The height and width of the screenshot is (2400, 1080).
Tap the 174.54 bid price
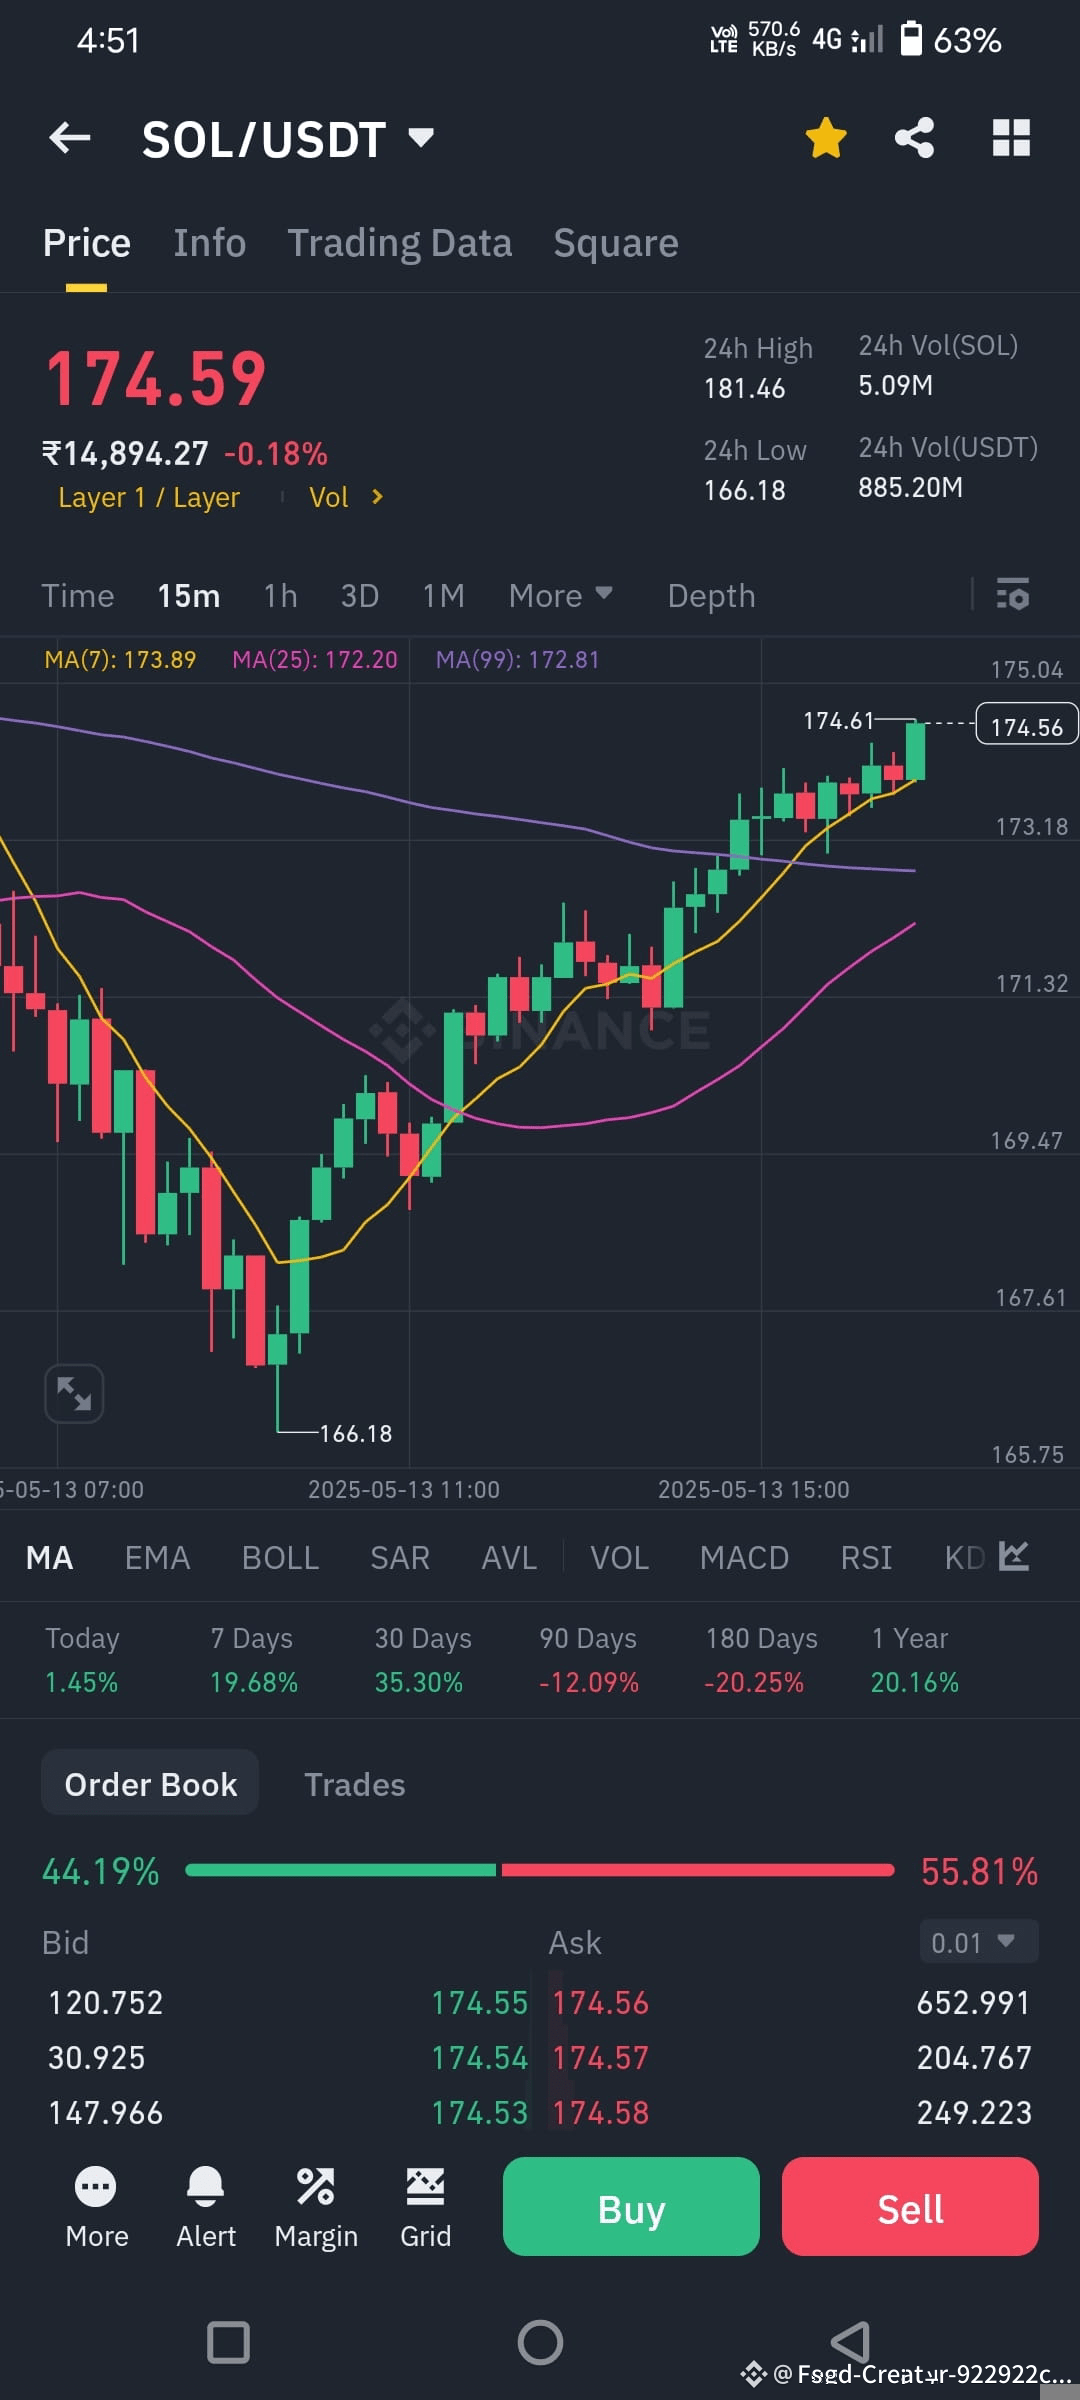click(x=479, y=2058)
